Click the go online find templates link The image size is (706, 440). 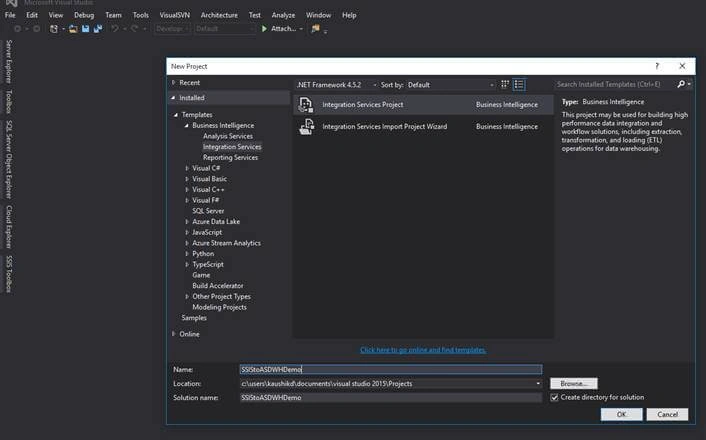coord(423,350)
